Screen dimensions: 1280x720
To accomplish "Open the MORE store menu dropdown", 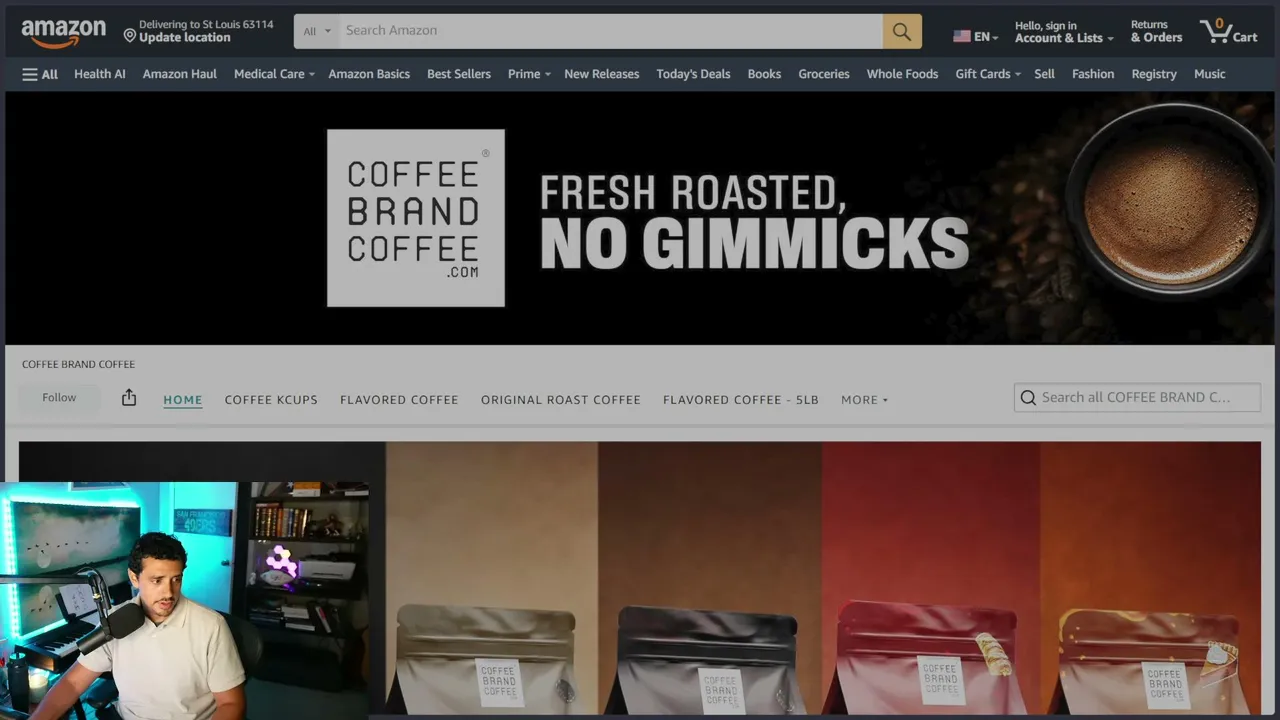I will 864,400.
